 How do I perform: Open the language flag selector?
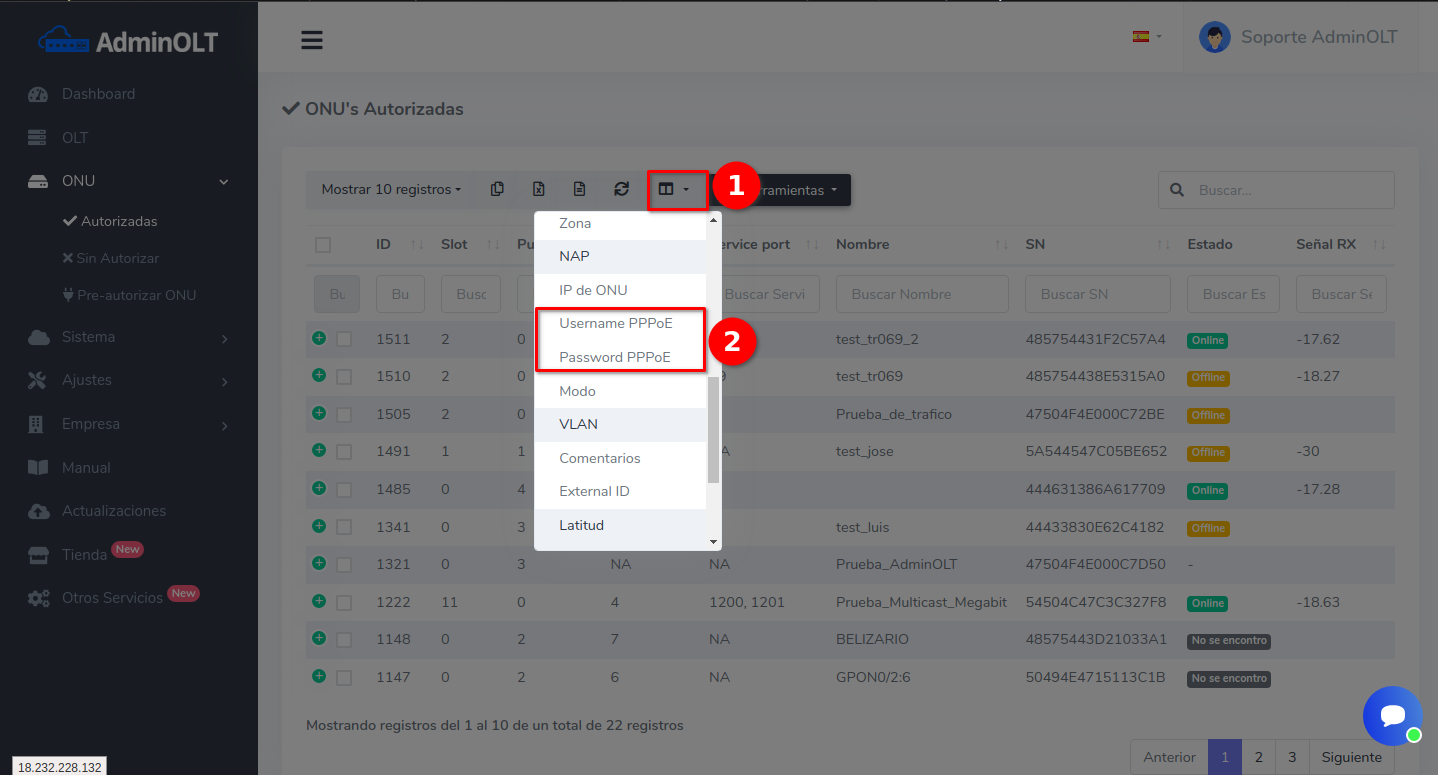(1146, 37)
